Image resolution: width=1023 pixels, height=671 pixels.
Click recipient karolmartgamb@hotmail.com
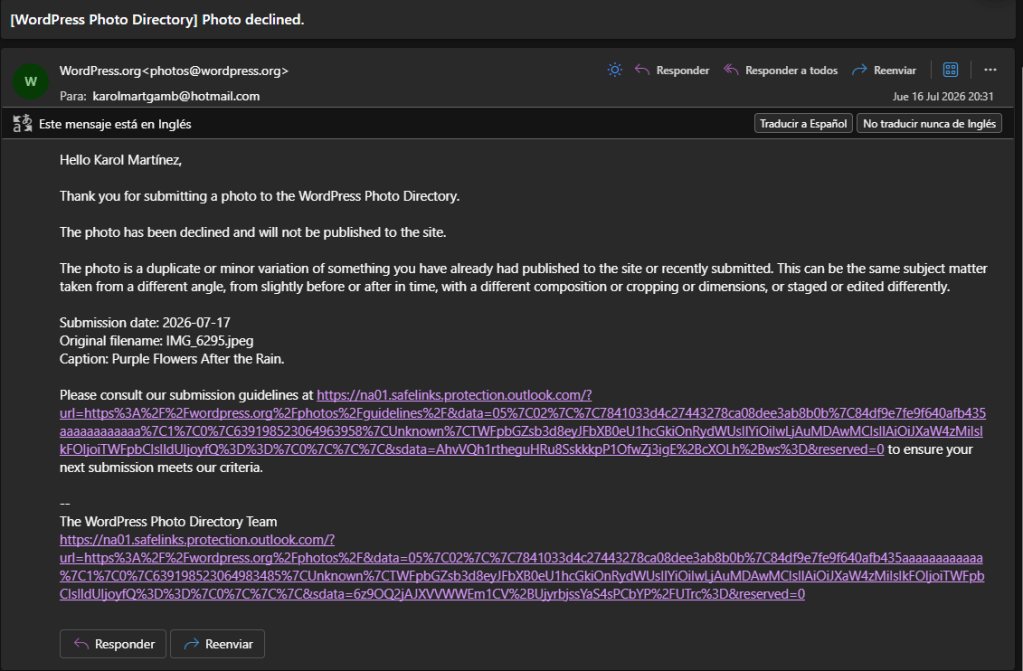click(x=176, y=96)
